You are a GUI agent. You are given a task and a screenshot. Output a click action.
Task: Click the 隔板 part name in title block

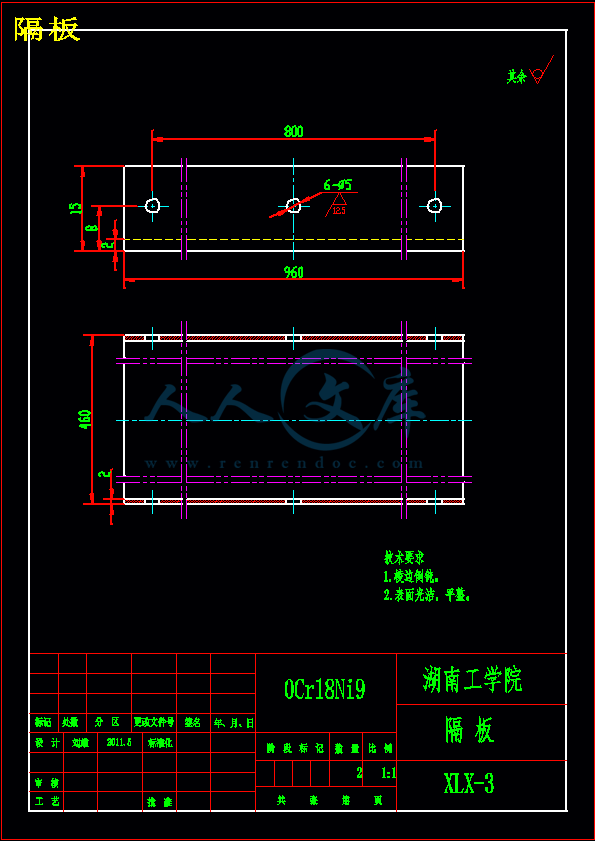tap(481, 732)
